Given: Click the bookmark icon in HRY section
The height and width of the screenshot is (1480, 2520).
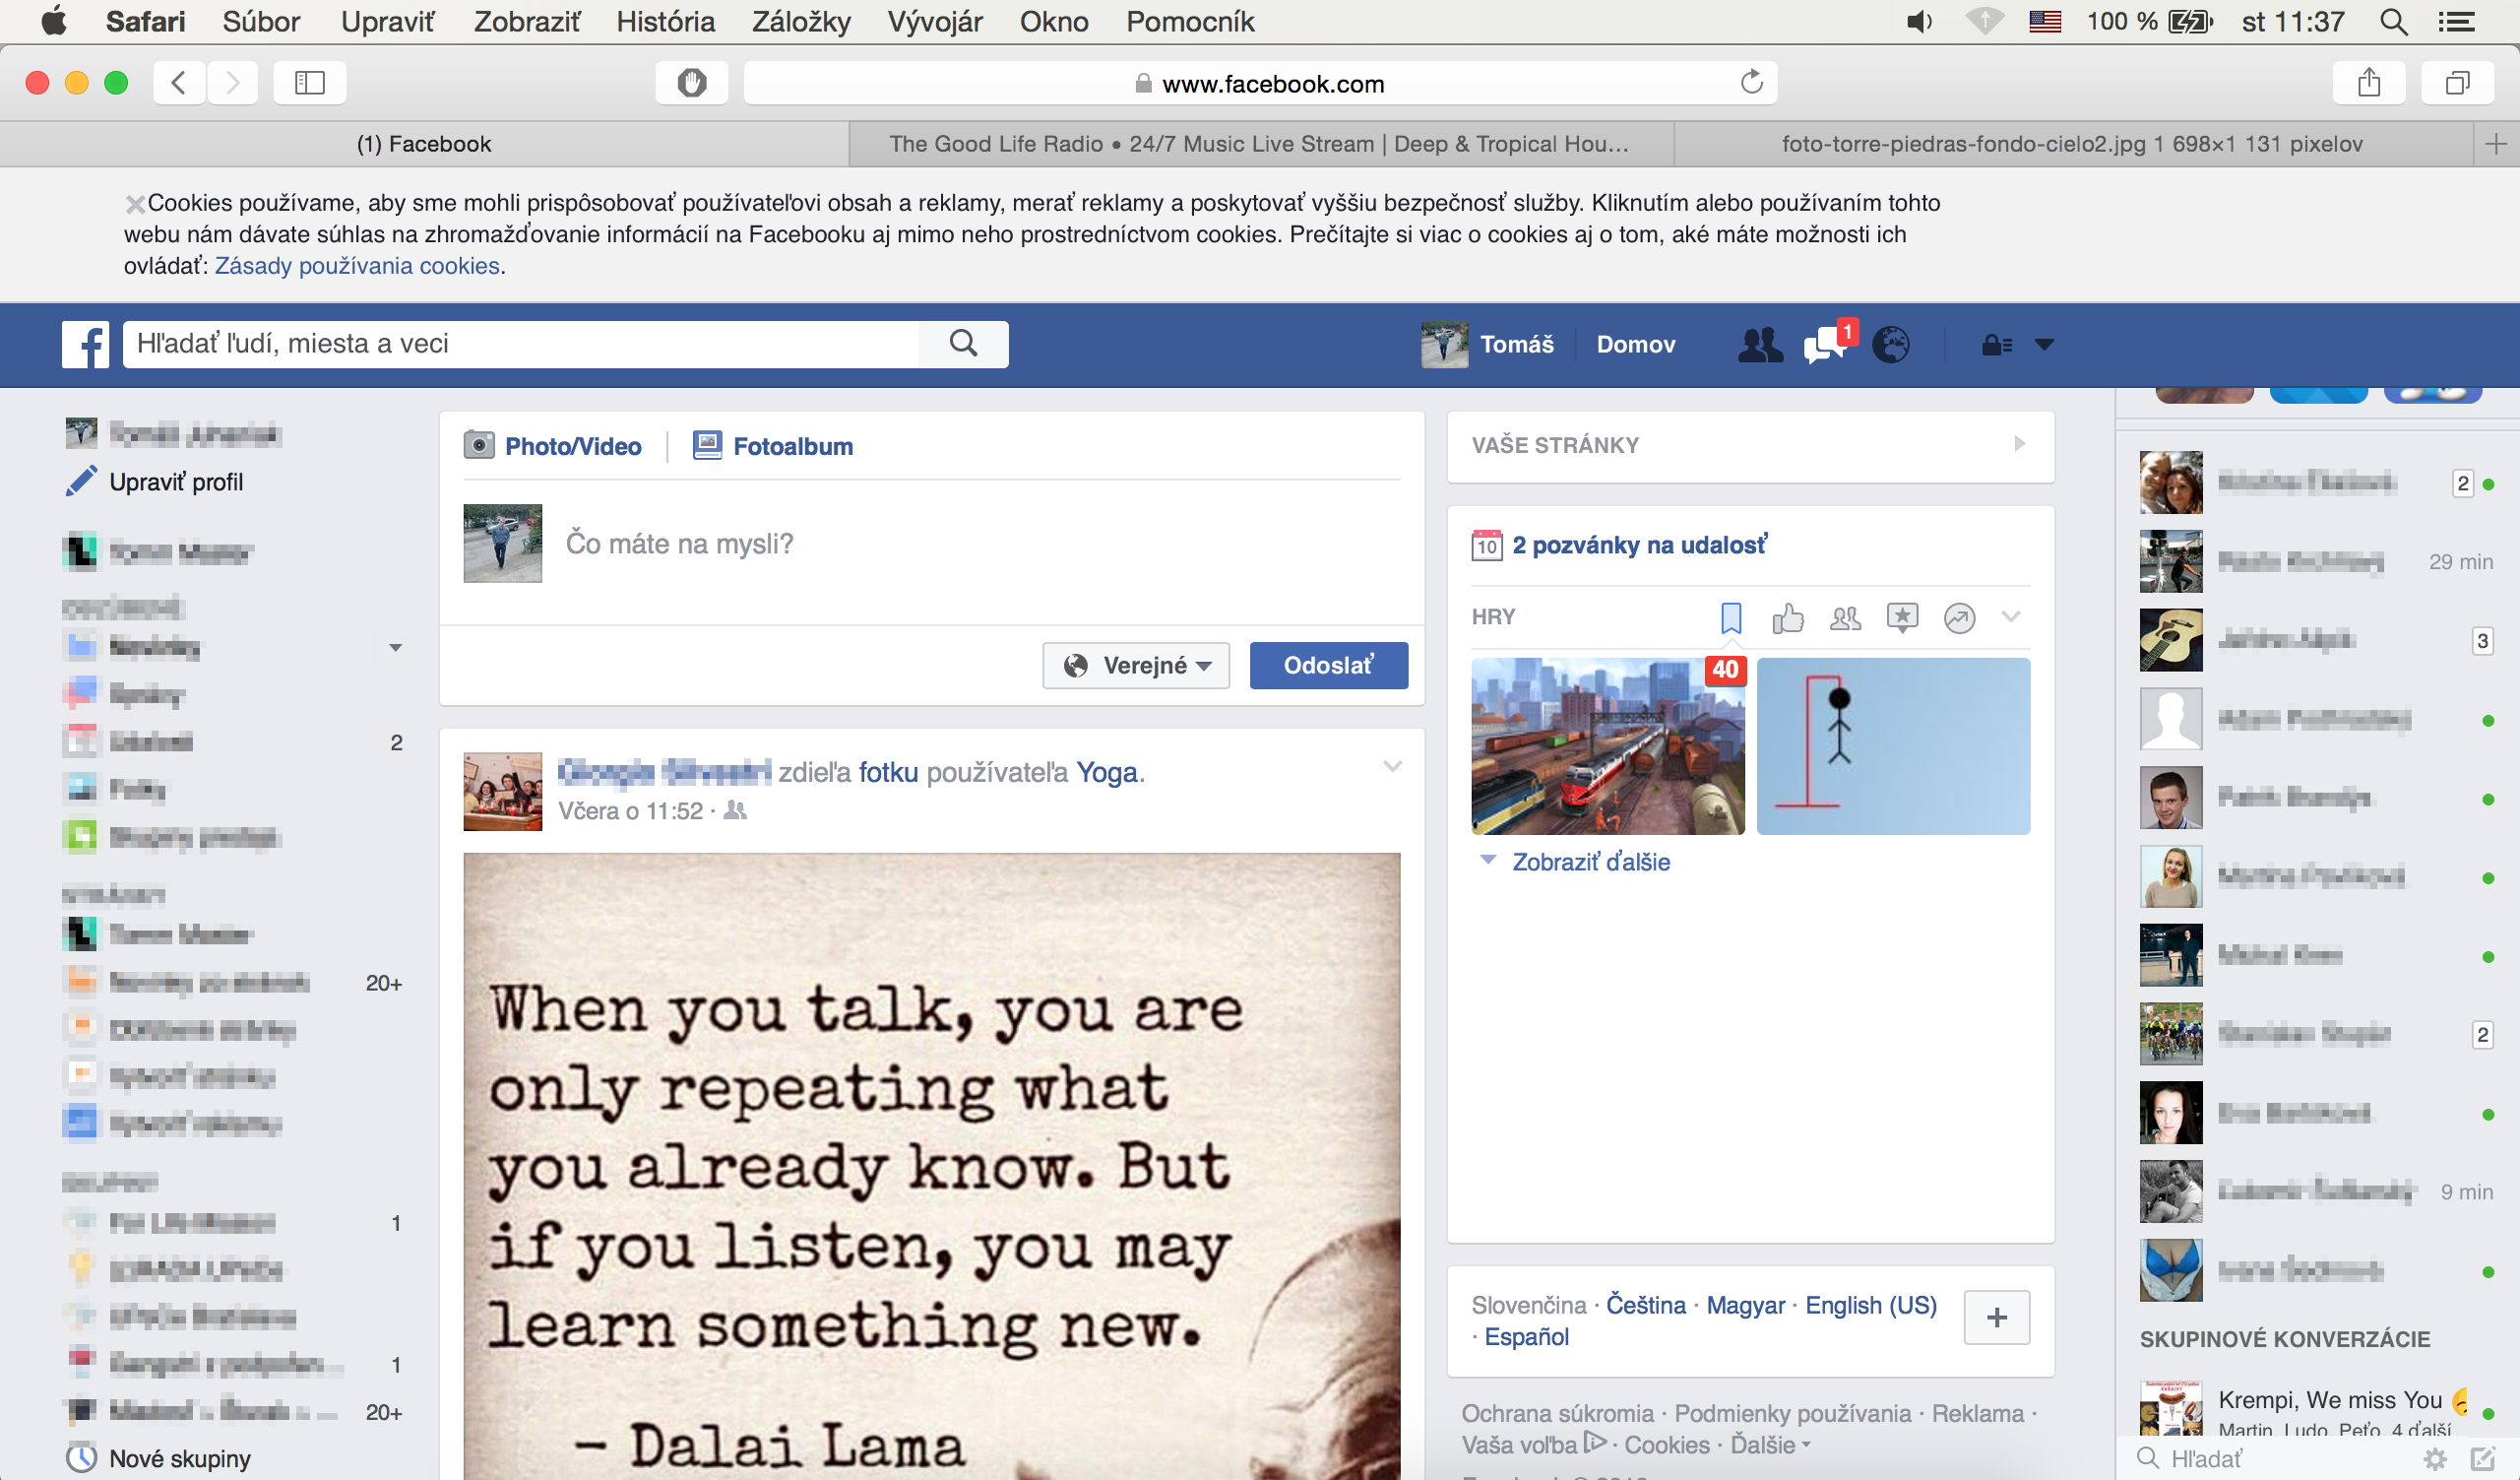Looking at the screenshot, I should pyautogui.click(x=1731, y=618).
